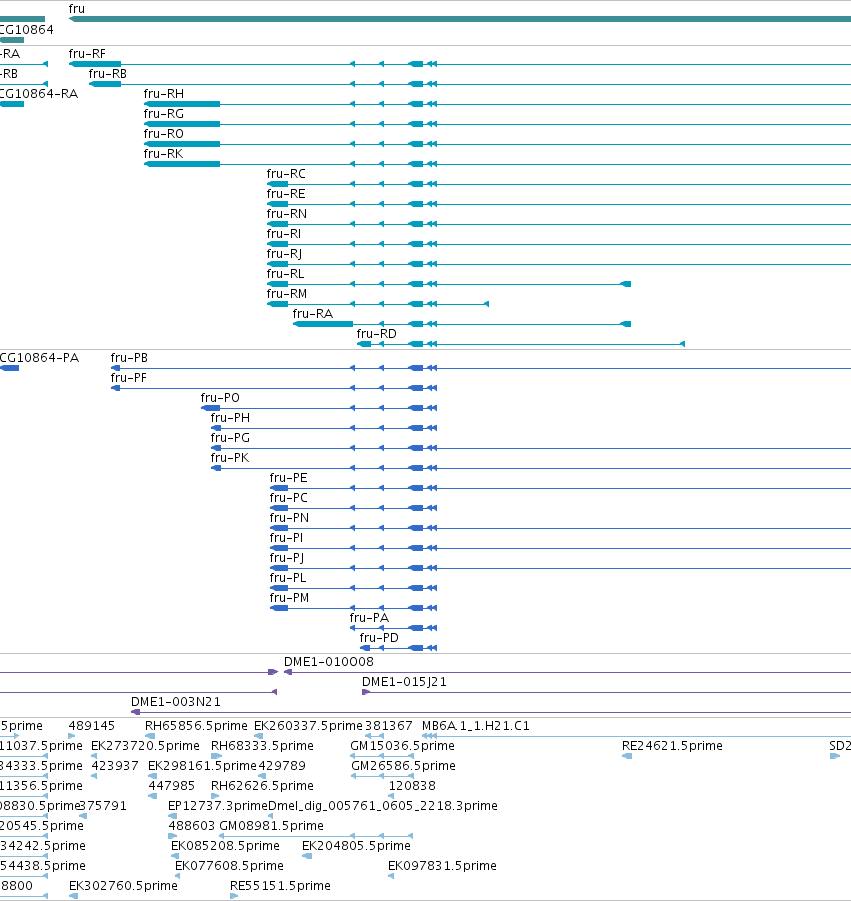This screenshot has width=851, height=901.
Task: Select the fru-PH protein label
Action: pyautogui.click(x=230, y=418)
